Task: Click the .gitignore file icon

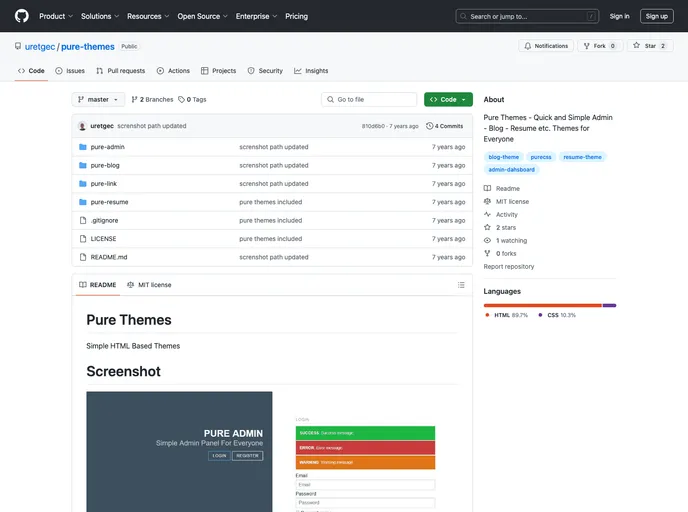Action: [x=82, y=220]
